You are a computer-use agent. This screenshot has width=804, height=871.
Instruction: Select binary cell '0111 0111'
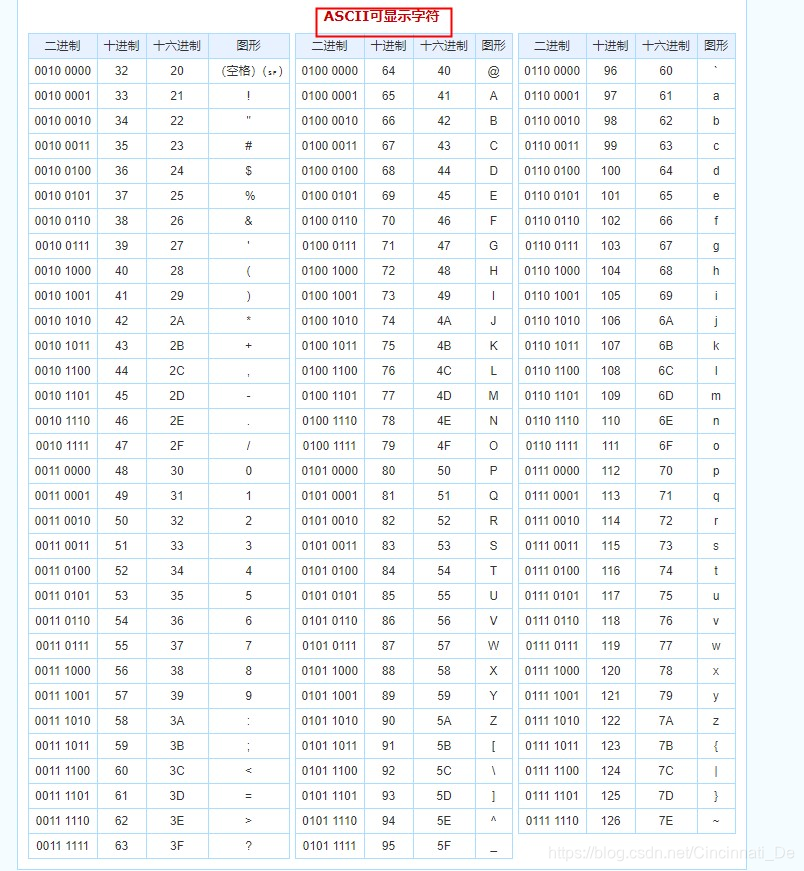pyautogui.click(x=552, y=646)
